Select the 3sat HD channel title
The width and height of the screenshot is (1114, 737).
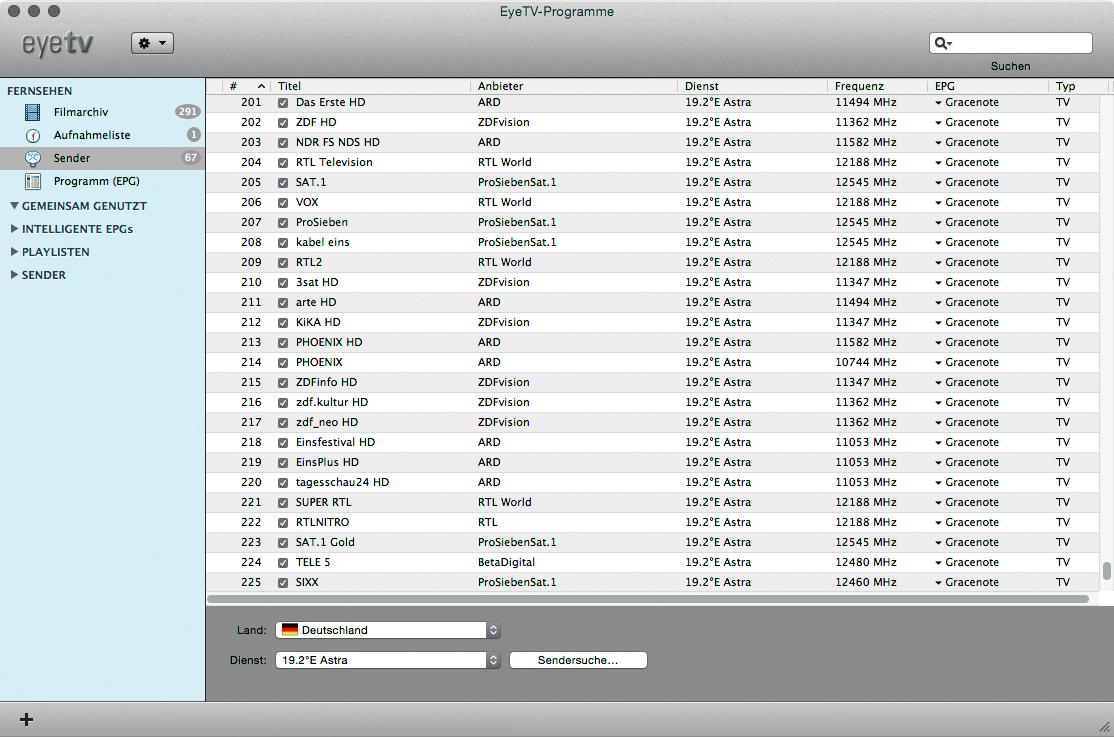tap(317, 282)
